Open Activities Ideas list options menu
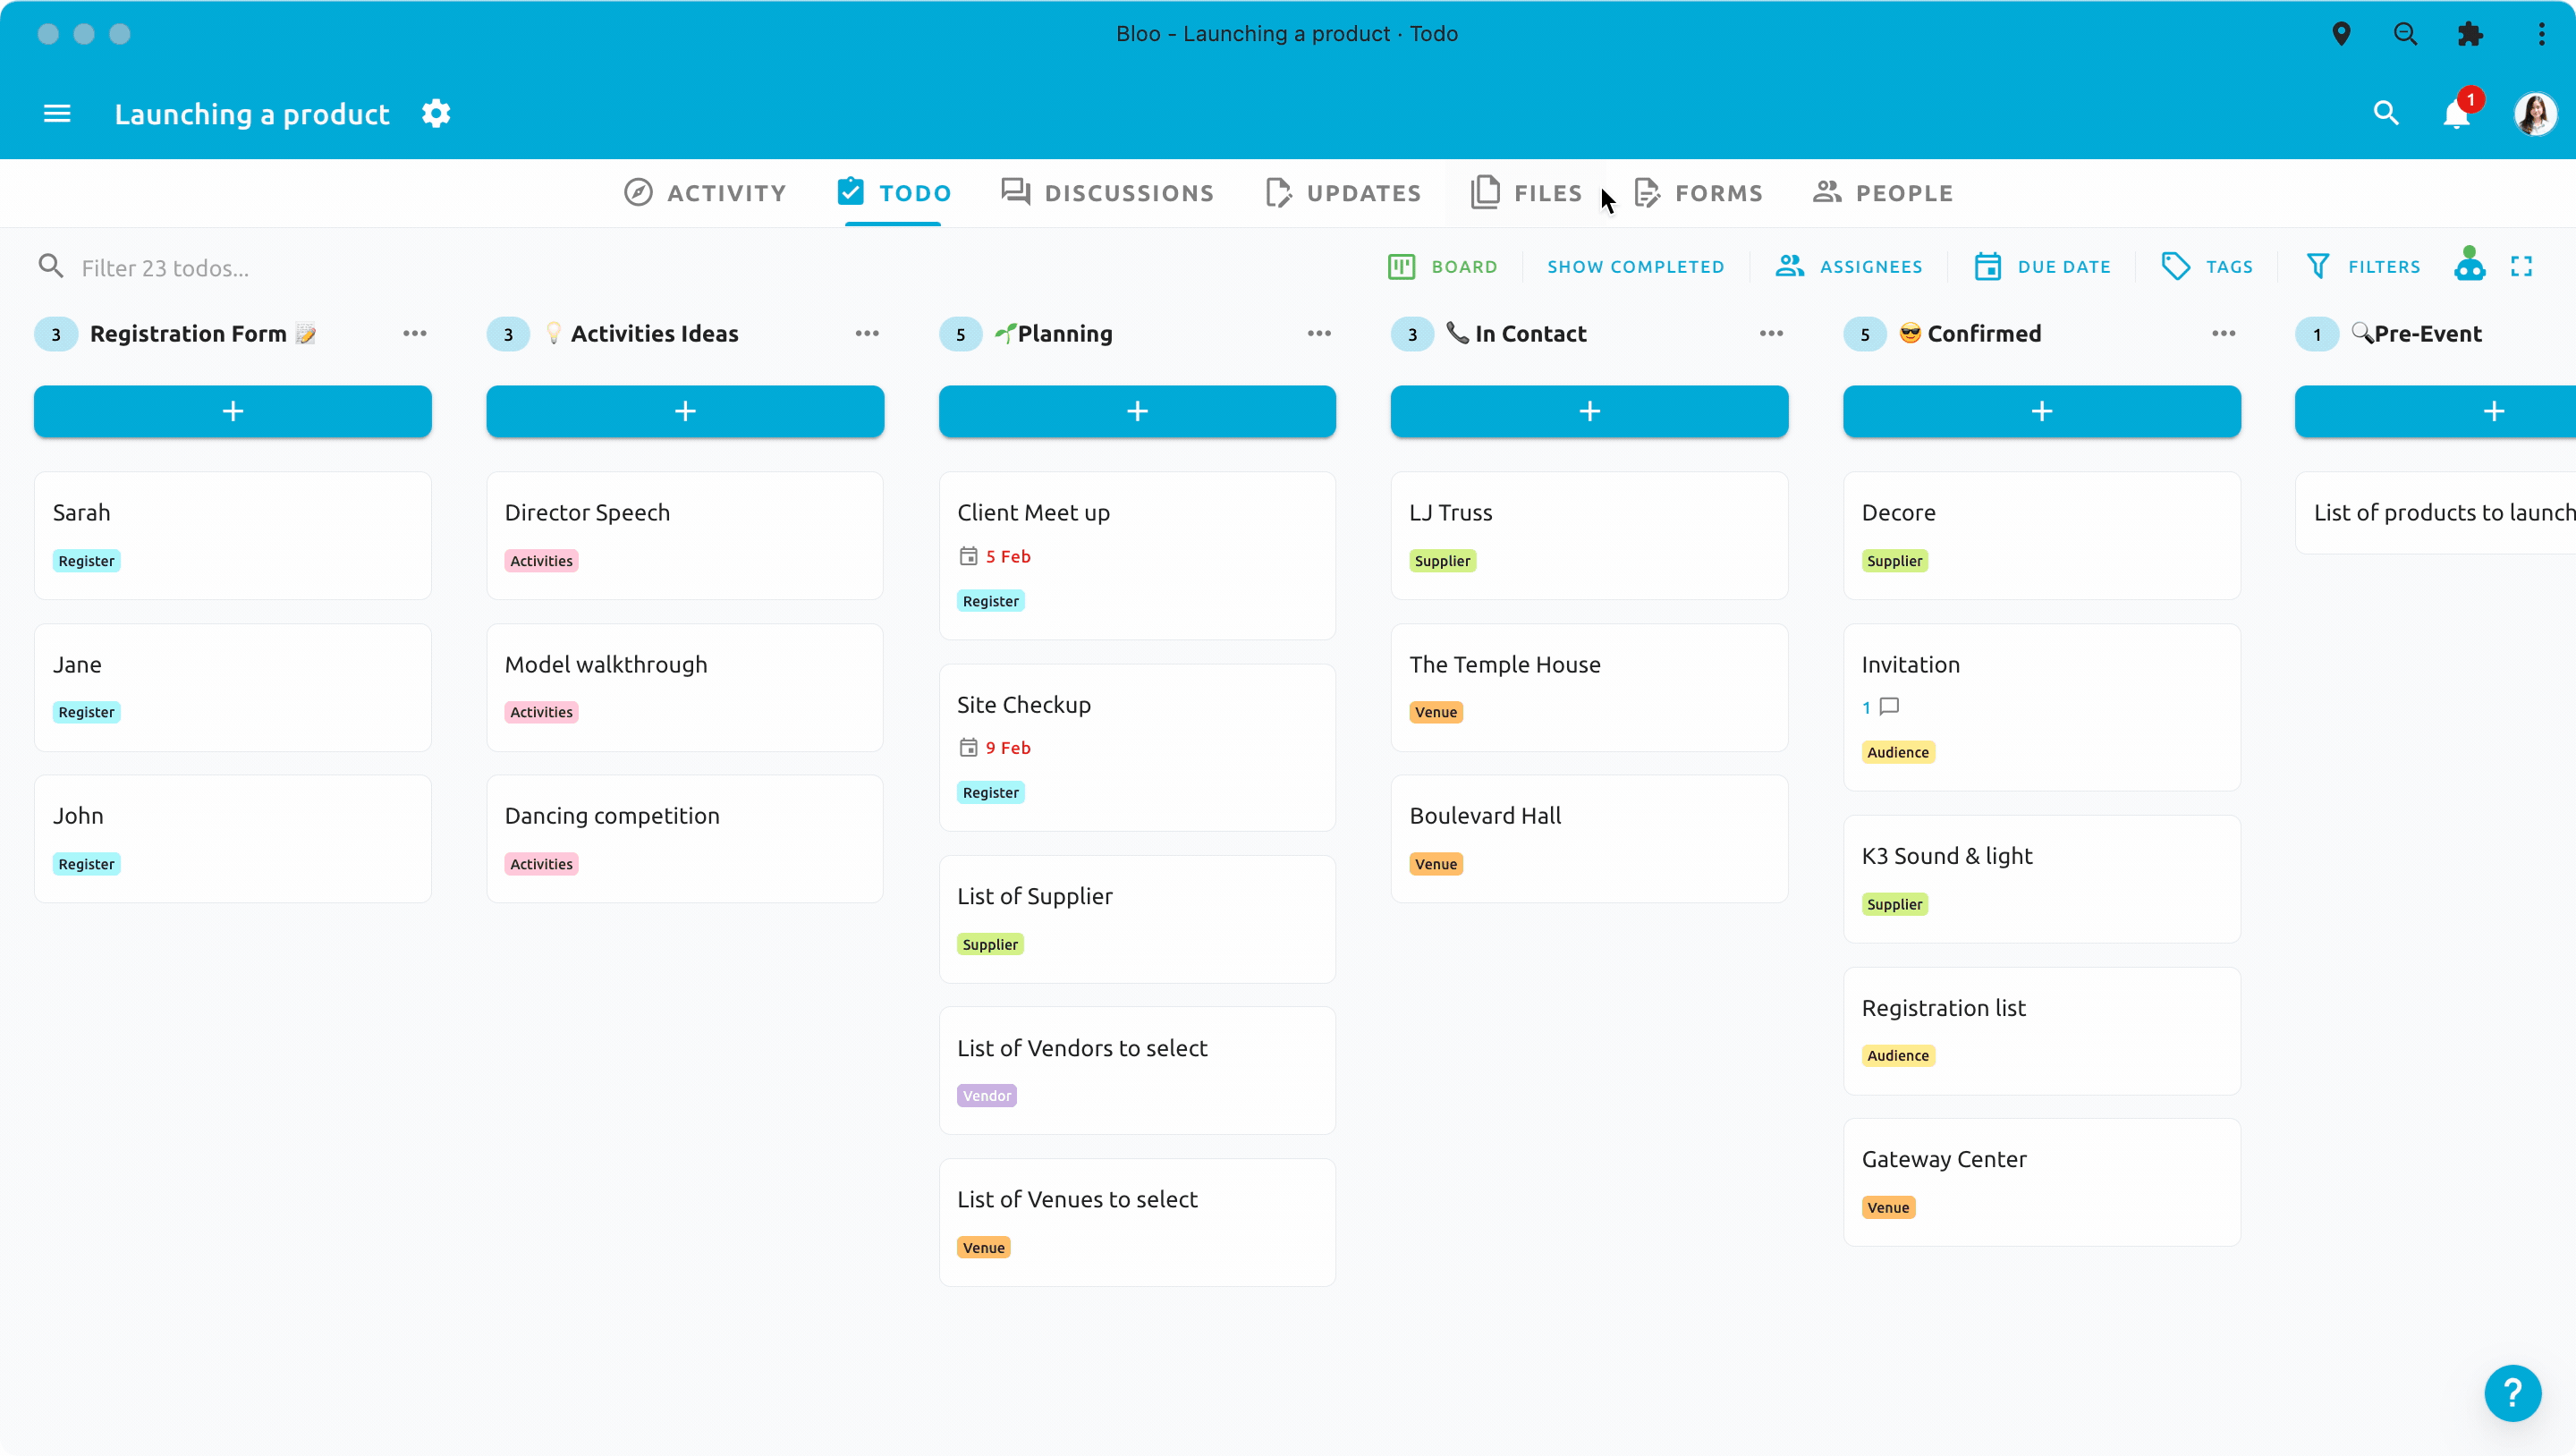2576x1456 pixels. click(867, 334)
